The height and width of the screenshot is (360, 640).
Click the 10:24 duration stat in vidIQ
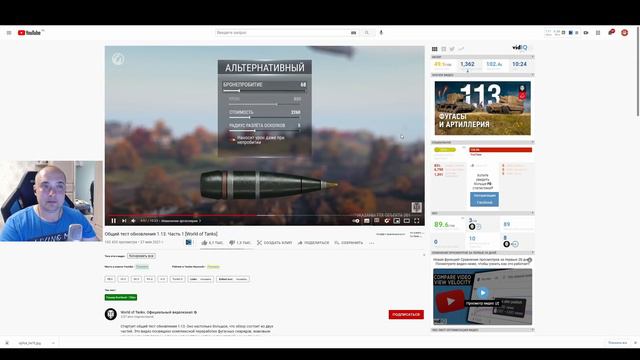click(520, 64)
